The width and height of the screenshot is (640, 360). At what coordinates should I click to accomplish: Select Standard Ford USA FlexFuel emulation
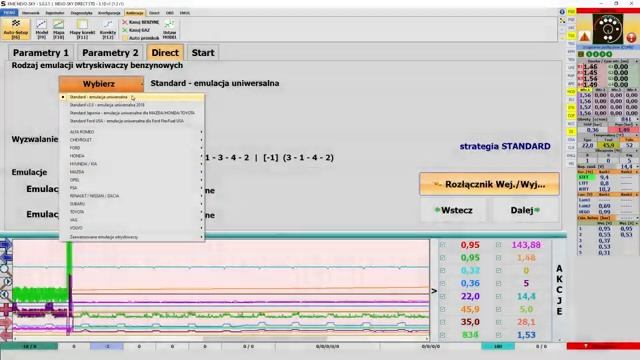(x=132, y=121)
